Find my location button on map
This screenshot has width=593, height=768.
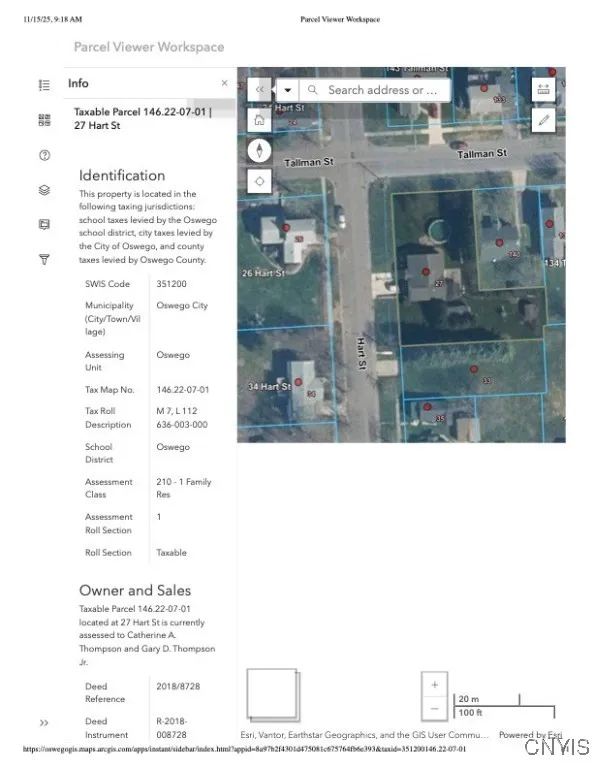pyautogui.click(x=259, y=181)
